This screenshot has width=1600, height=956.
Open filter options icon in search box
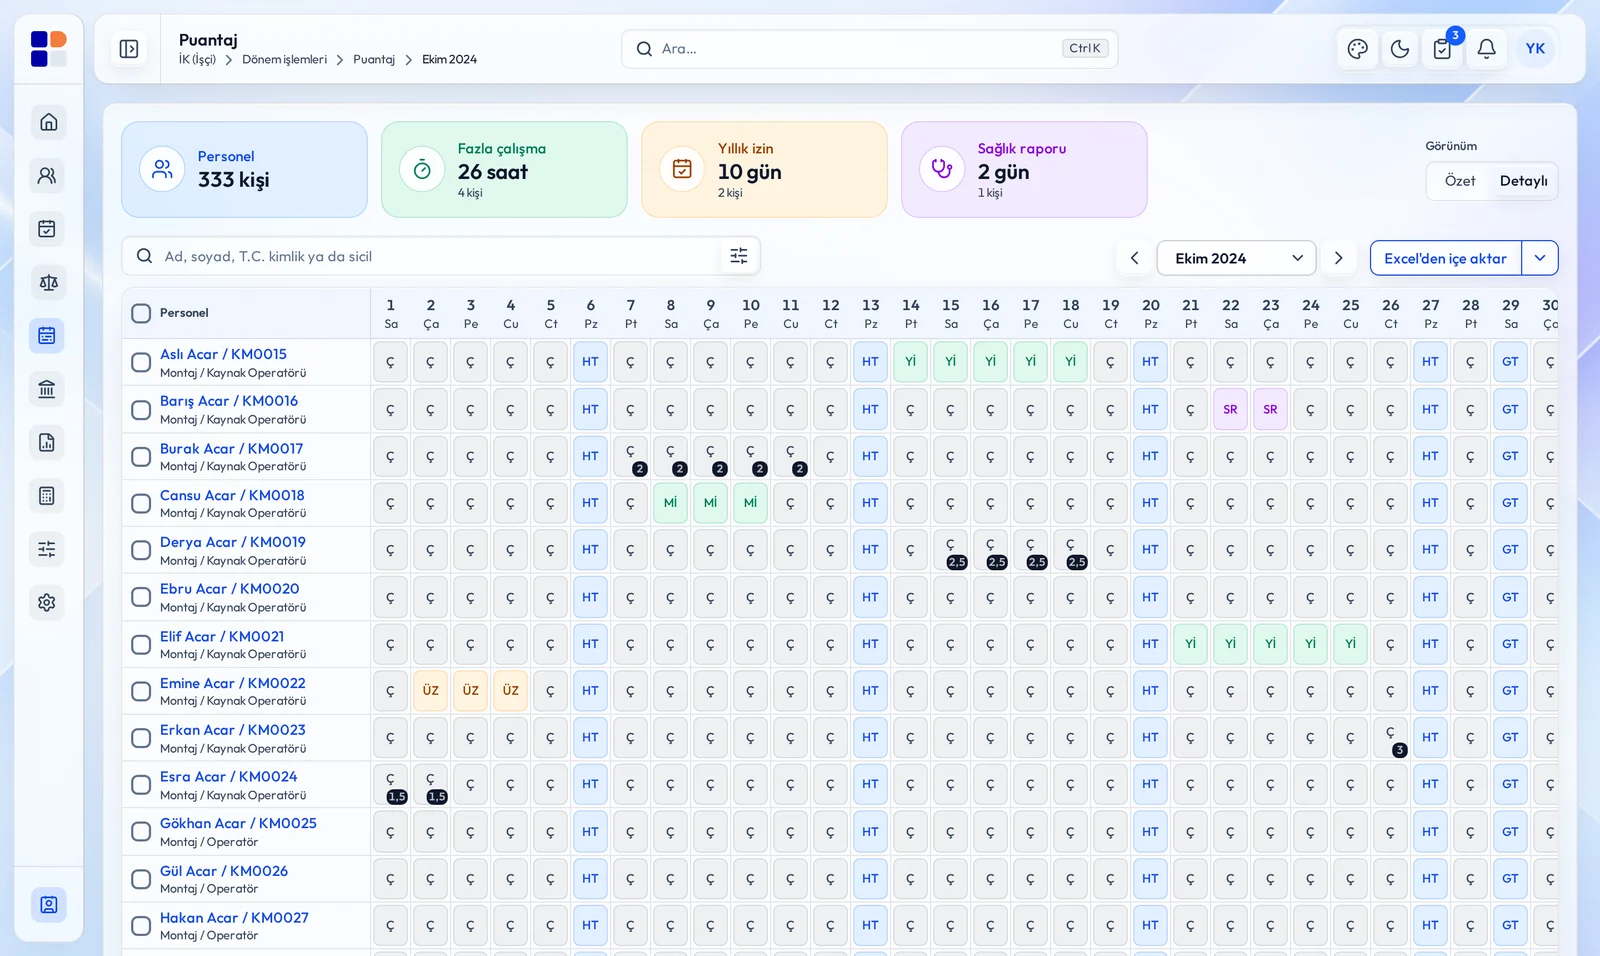739,256
